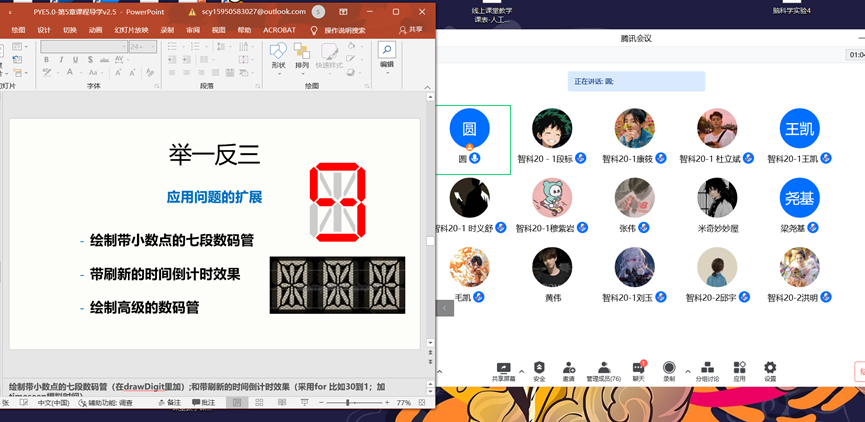The height and width of the screenshot is (422, 865).
Task: Click the zoom slider in PowerPoint status bar
Action: point(348,402)
